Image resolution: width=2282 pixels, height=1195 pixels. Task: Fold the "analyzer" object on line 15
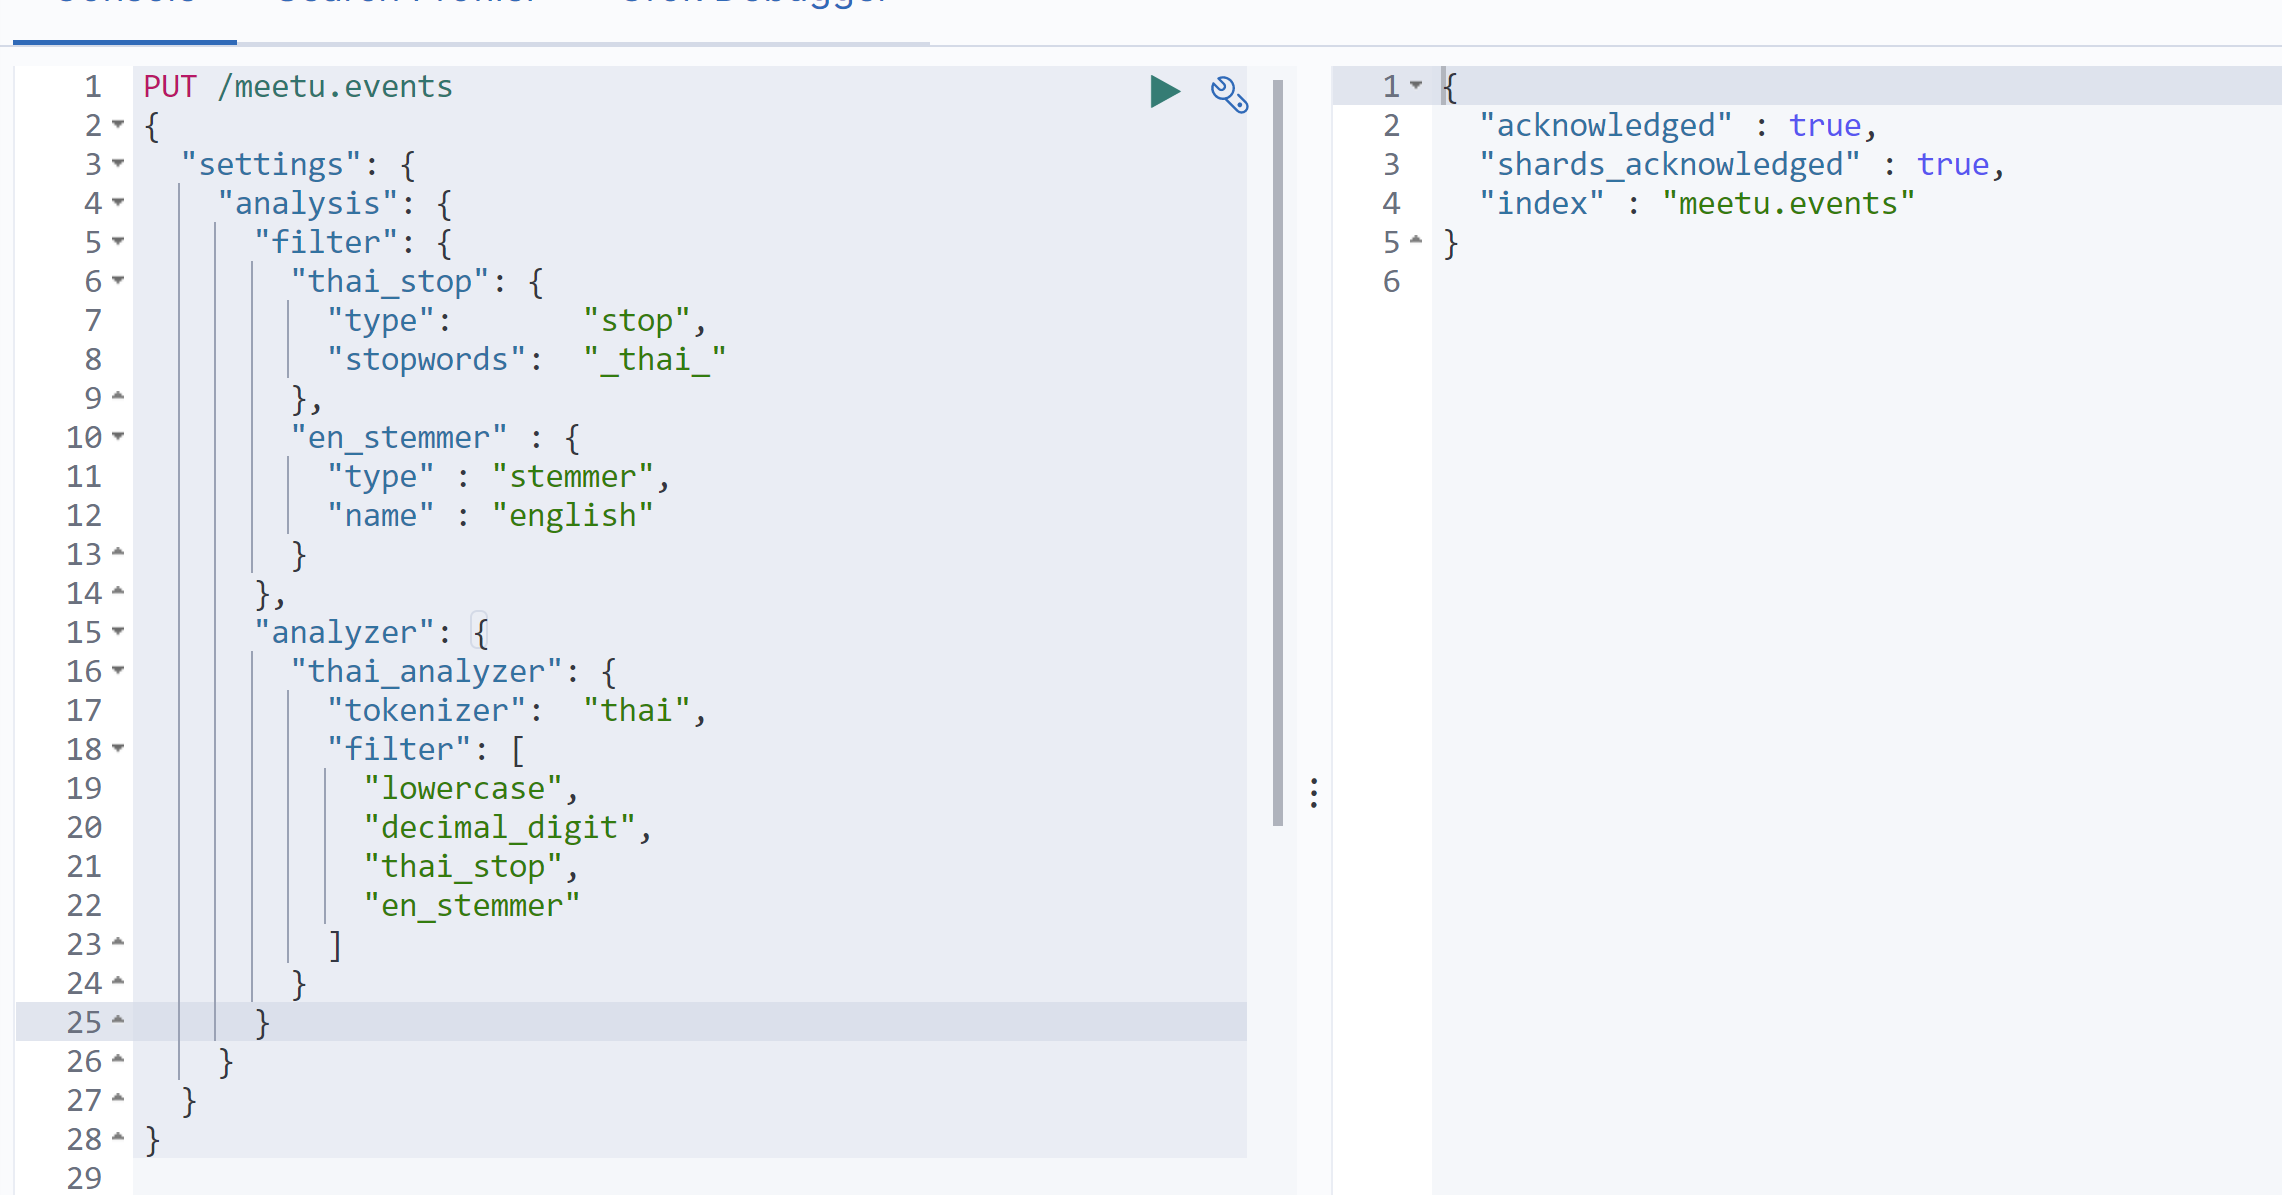coord(118,631)
